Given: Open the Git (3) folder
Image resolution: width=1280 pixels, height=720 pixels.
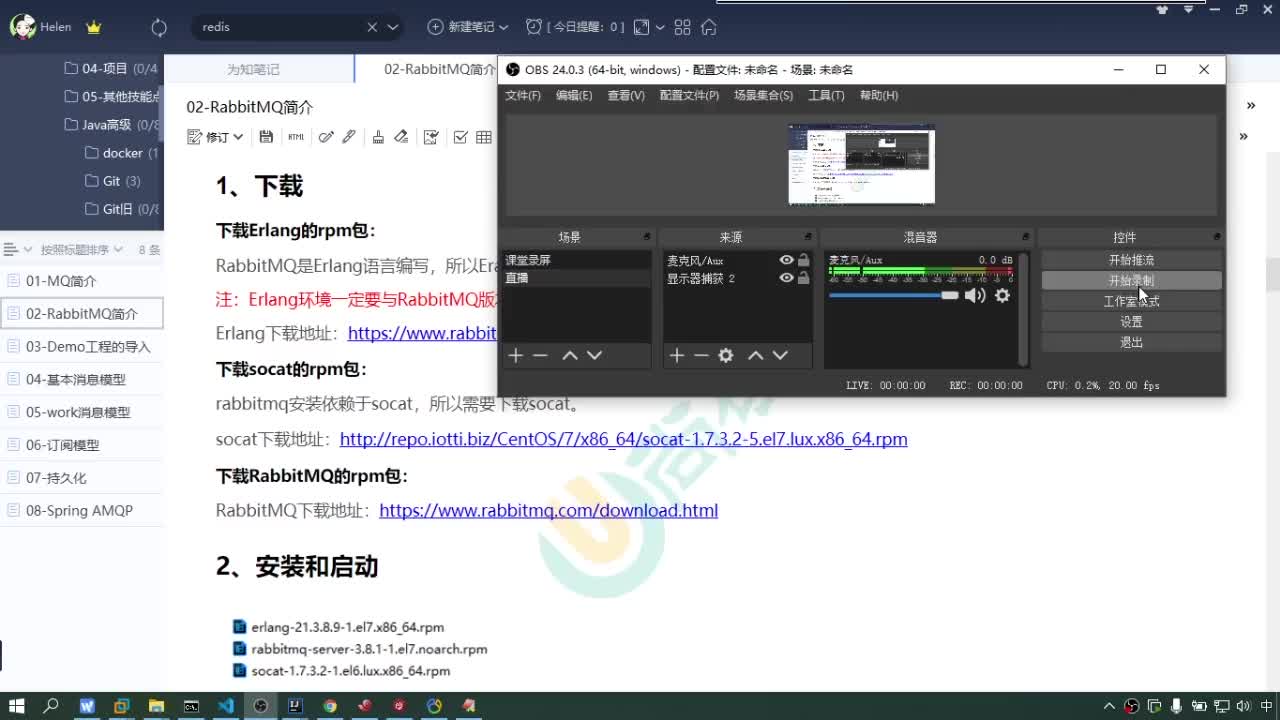Looking at the screenshot, I should 113,181.
